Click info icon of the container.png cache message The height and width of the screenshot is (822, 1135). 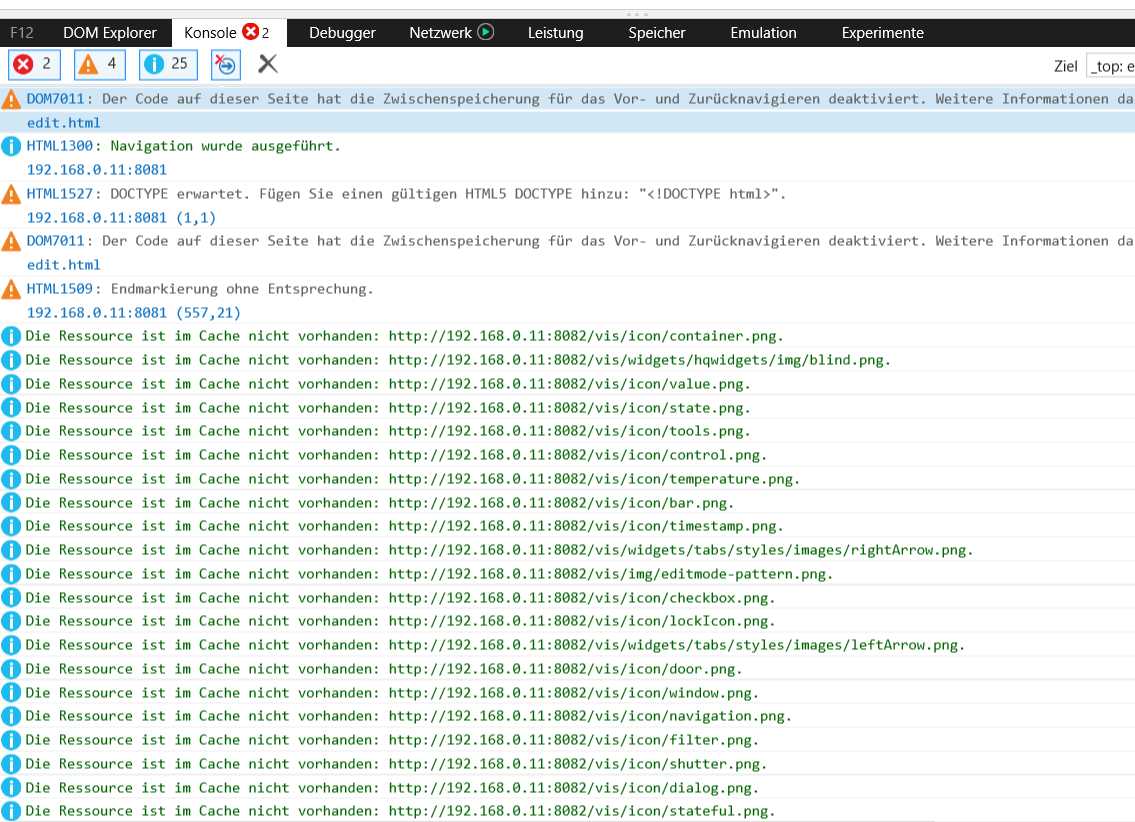[x=12, y=336]
